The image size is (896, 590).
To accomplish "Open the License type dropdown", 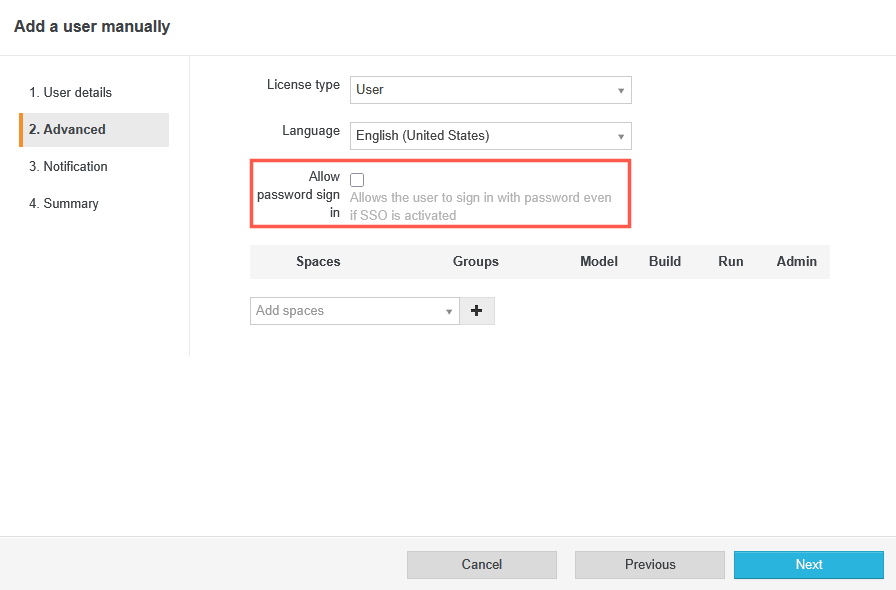I will [490, 90].
